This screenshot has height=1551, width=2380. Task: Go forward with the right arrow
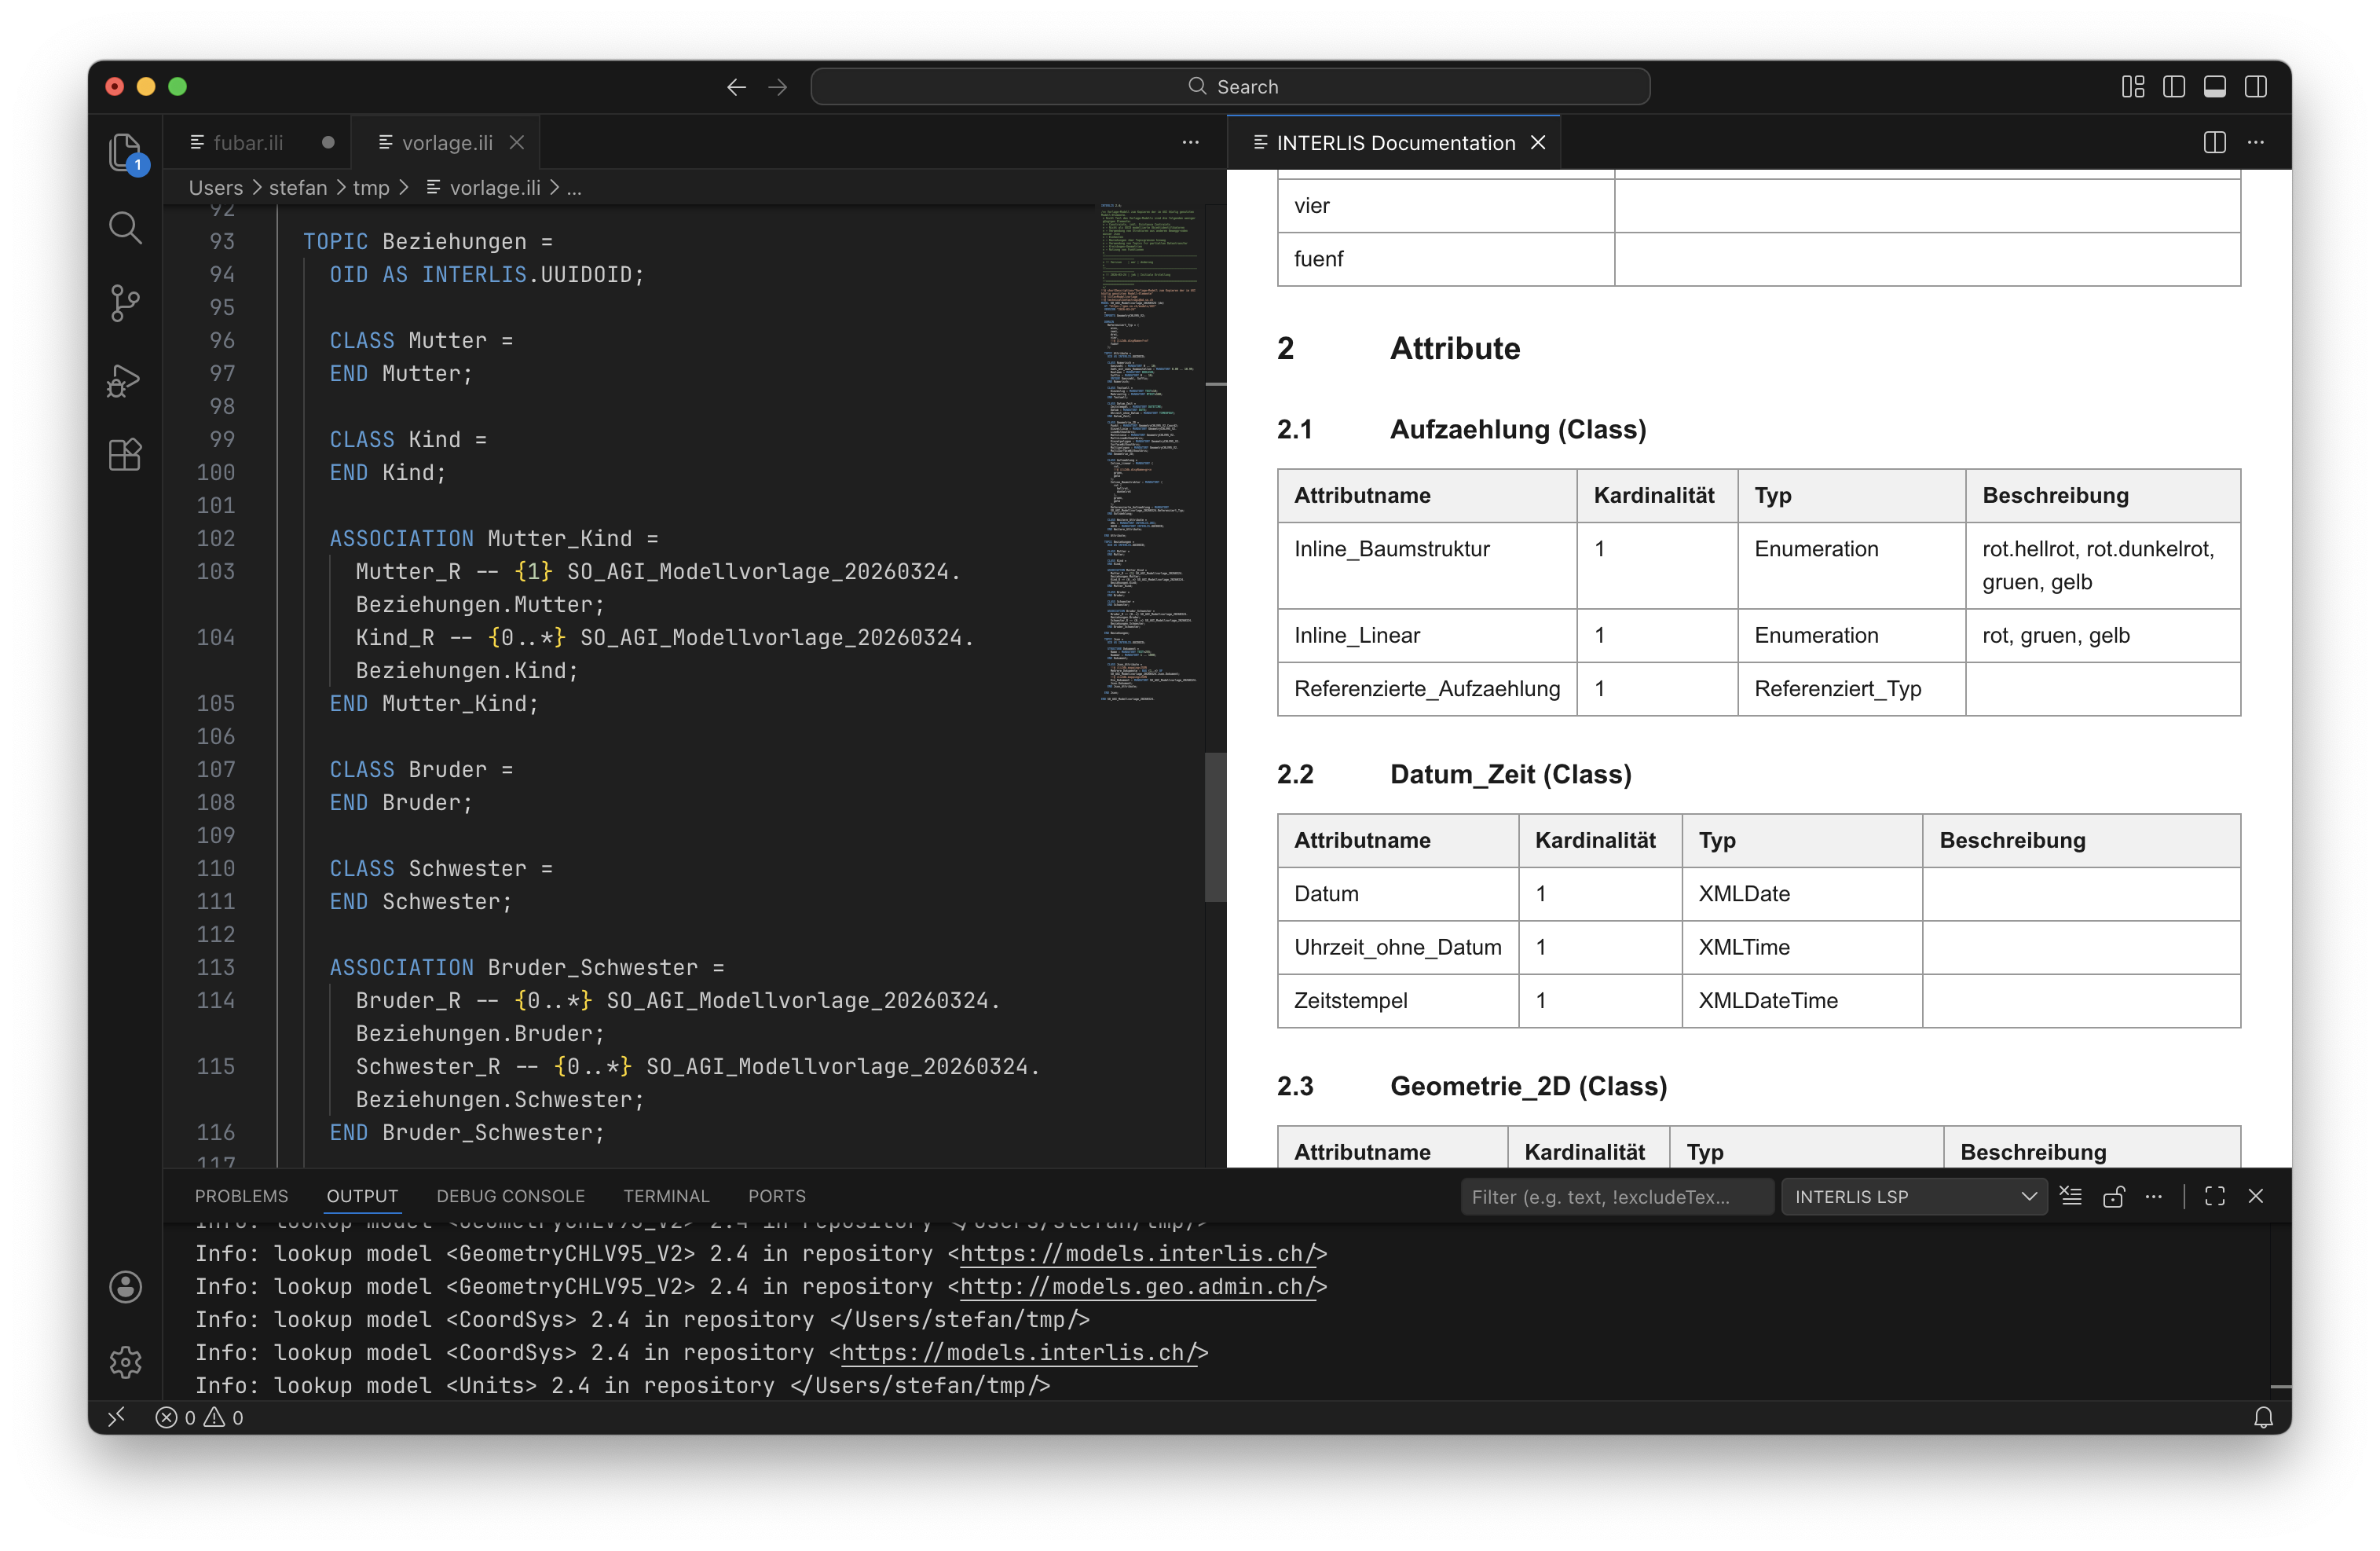pyautogui.click(x=778, y=87)
